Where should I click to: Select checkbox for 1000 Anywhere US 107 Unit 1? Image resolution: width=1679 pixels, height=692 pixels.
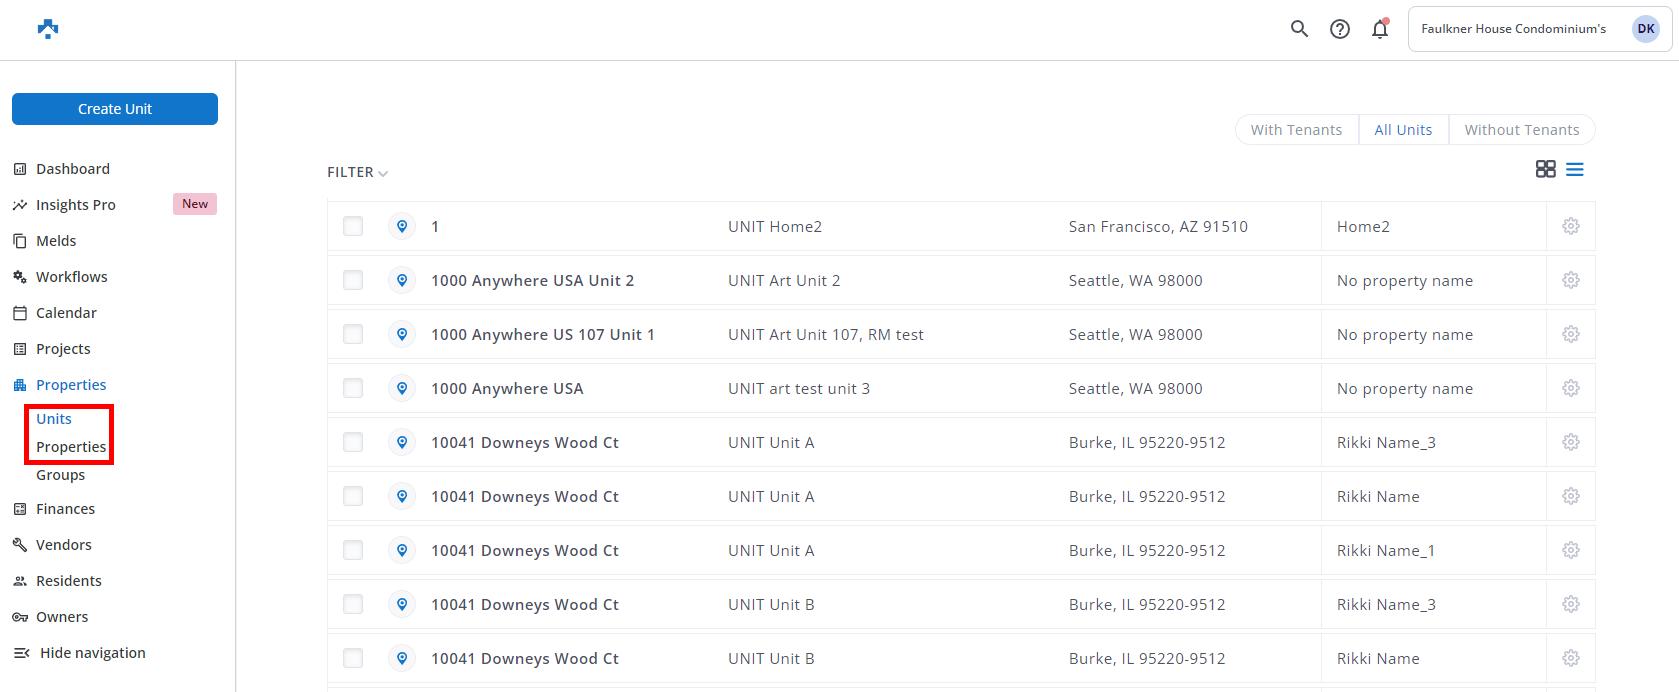[353, 334]
